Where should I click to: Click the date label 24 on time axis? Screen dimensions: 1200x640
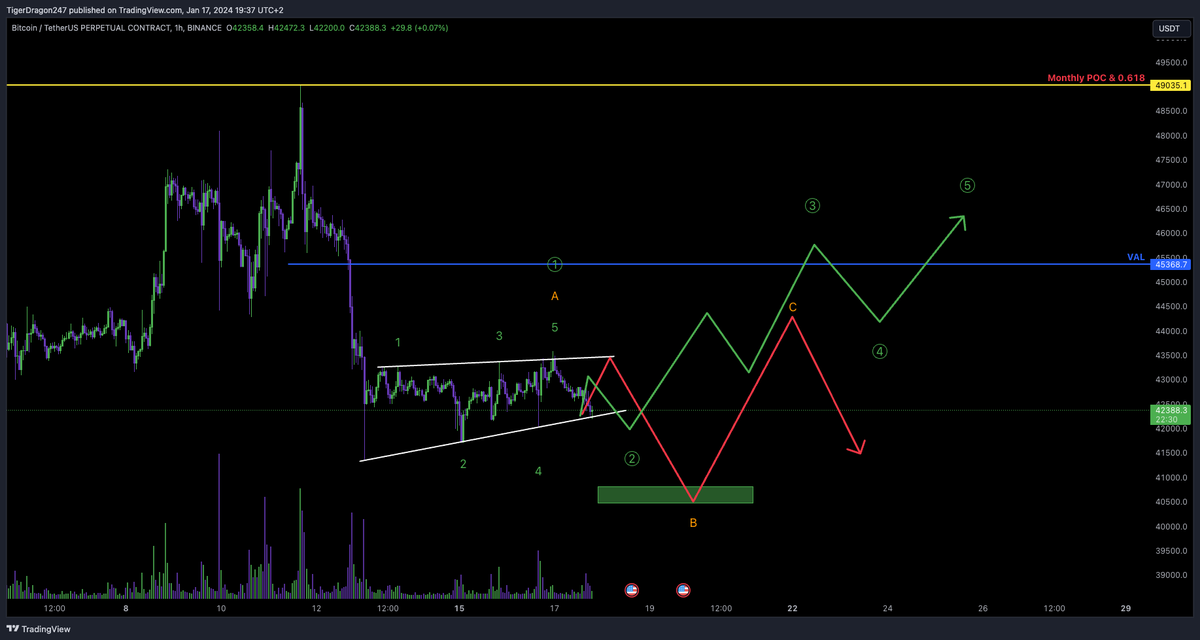[x=888, y=608]
